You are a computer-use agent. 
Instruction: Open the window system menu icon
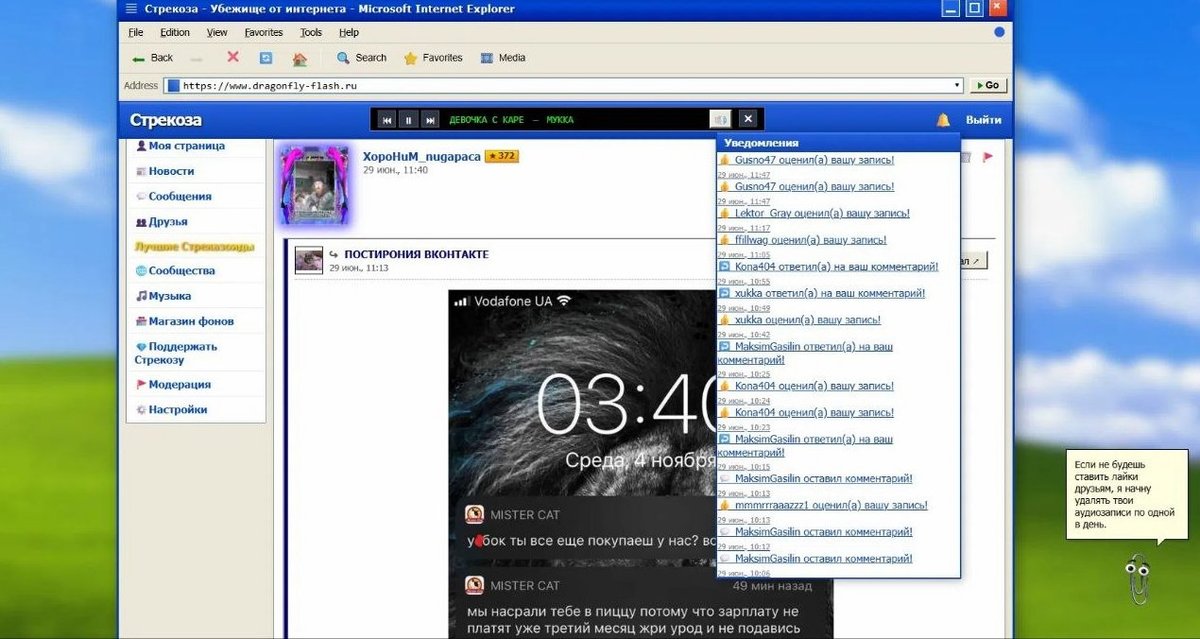tap(132, 9)
